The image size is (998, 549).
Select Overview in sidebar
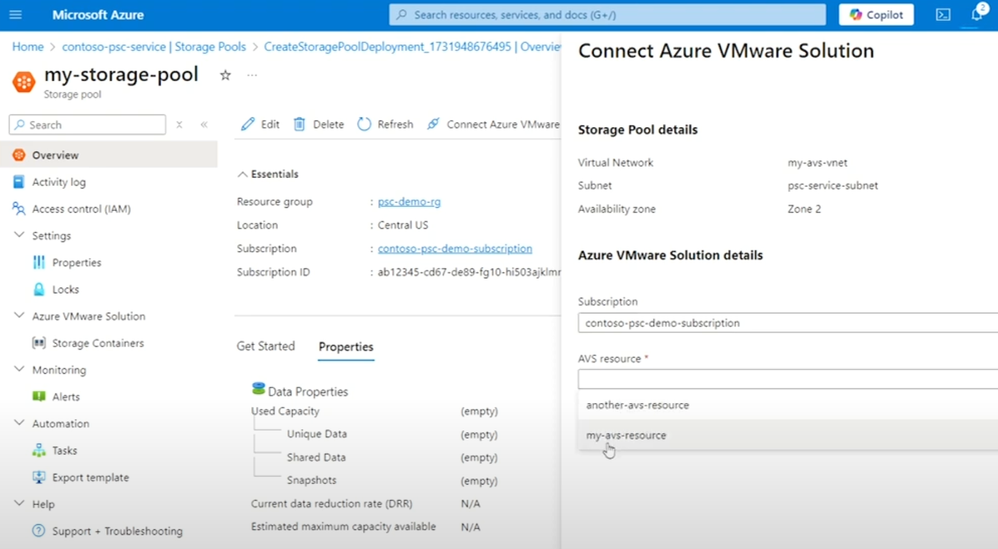click(x=109, y=155)
